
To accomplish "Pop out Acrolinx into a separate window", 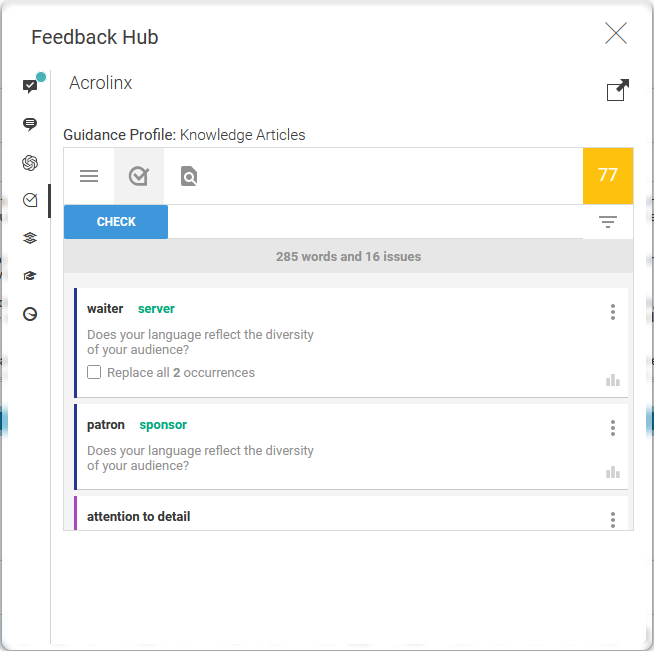I will (618, 91).
